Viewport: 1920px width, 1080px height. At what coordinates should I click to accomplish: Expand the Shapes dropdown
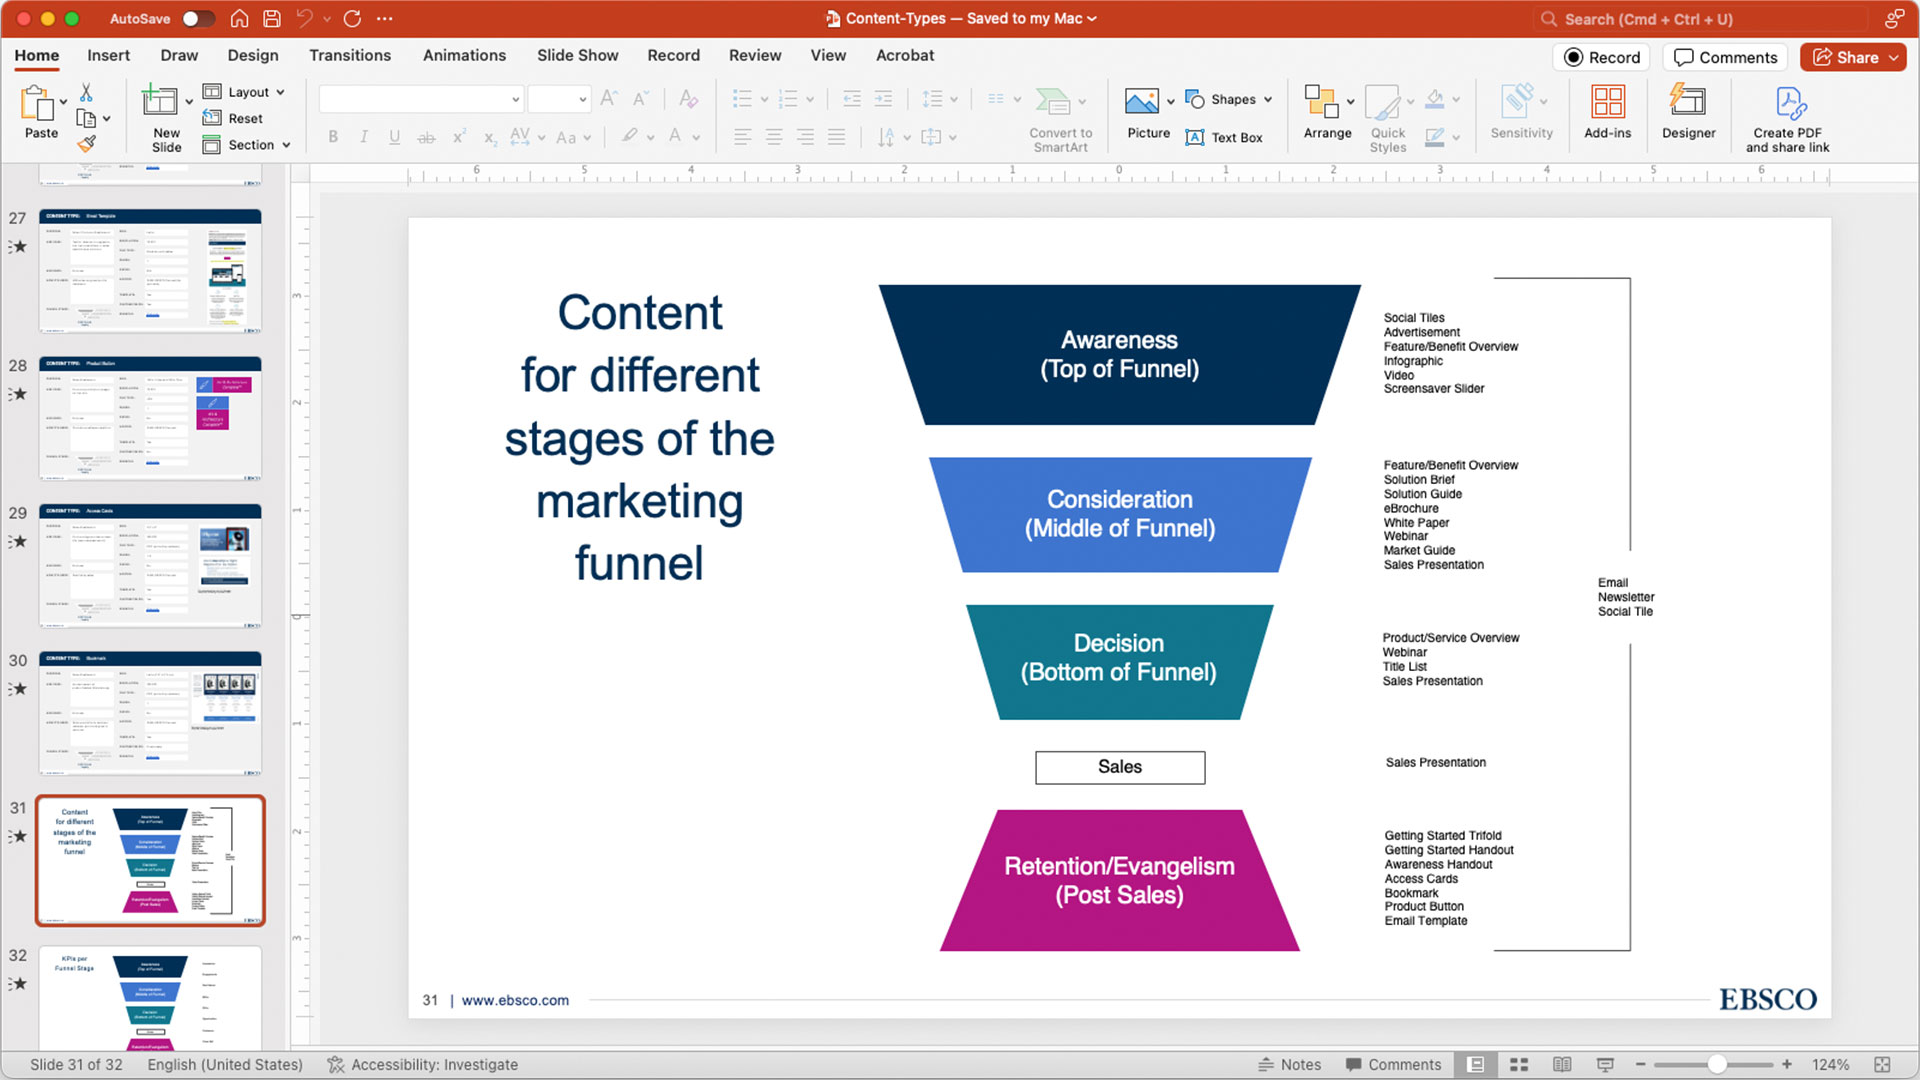(x=1230, y=99)
